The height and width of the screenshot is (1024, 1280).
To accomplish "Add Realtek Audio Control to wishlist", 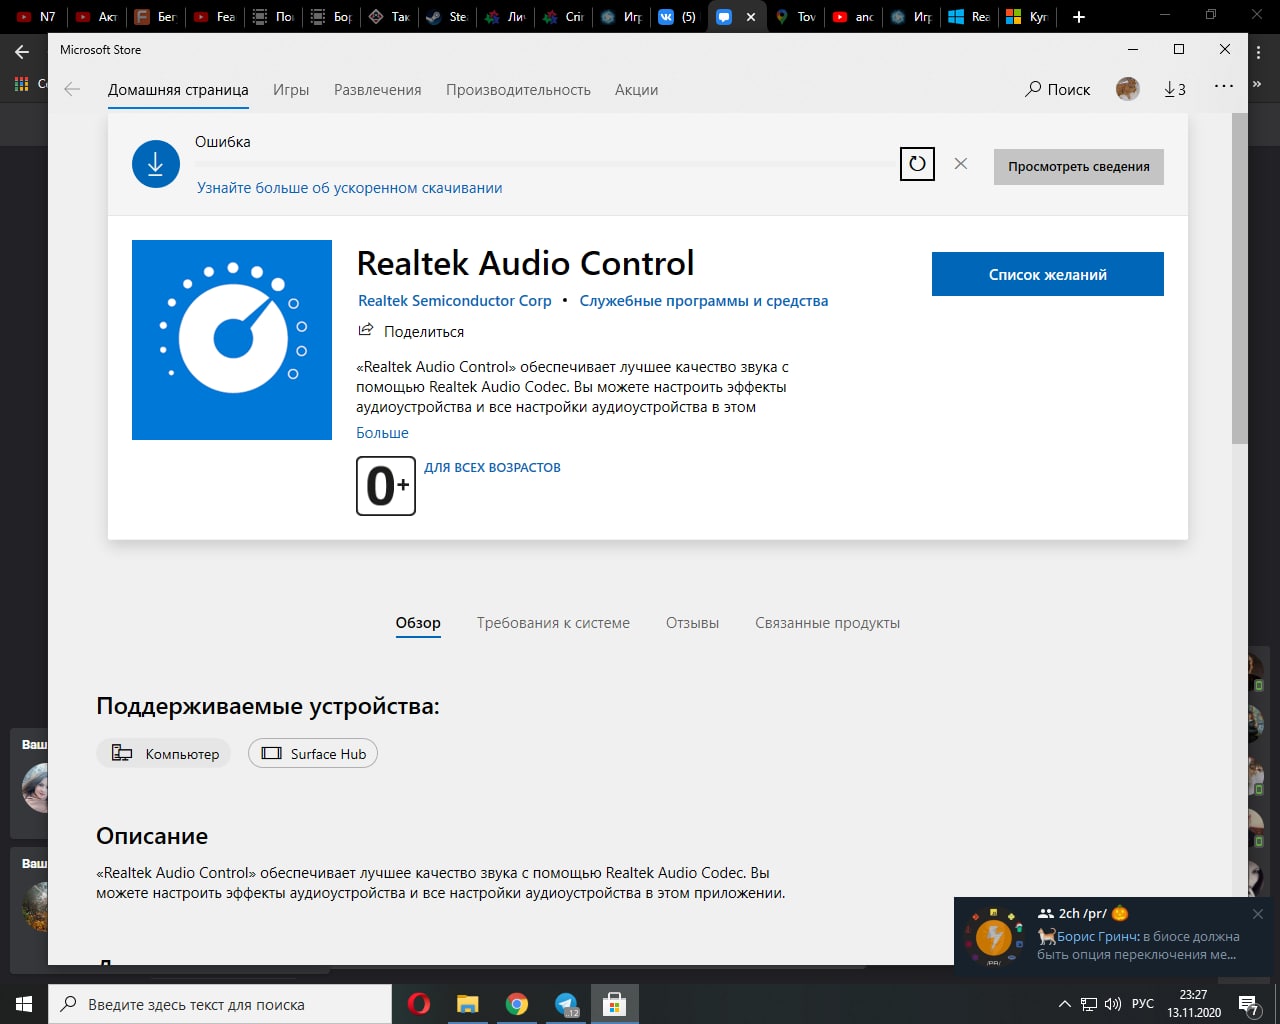I will pyautogui.click(x=1048, y=274).
